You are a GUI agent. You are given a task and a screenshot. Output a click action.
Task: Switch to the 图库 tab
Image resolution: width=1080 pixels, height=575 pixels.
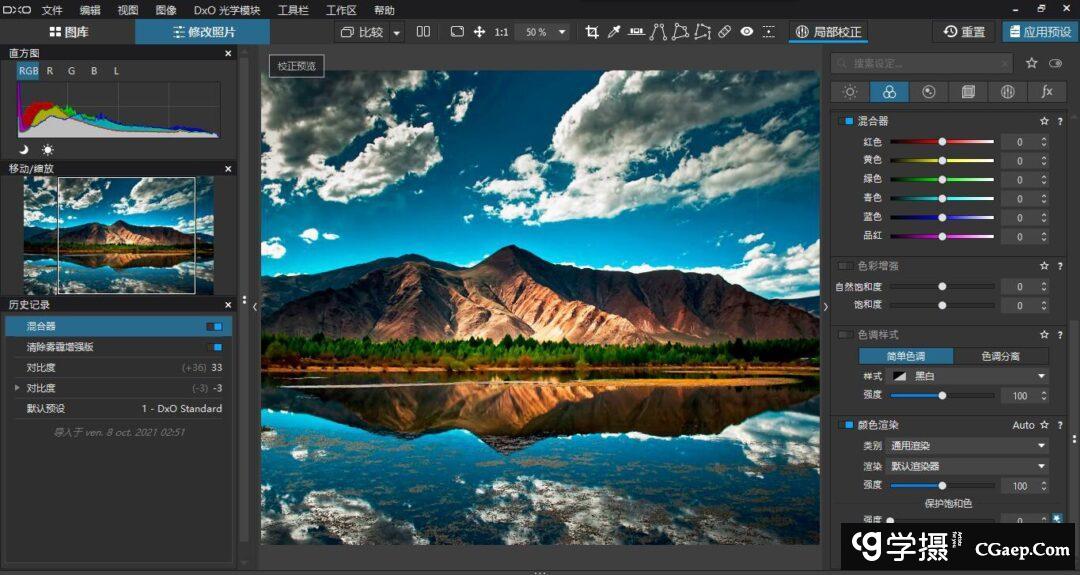coord(68,32)
